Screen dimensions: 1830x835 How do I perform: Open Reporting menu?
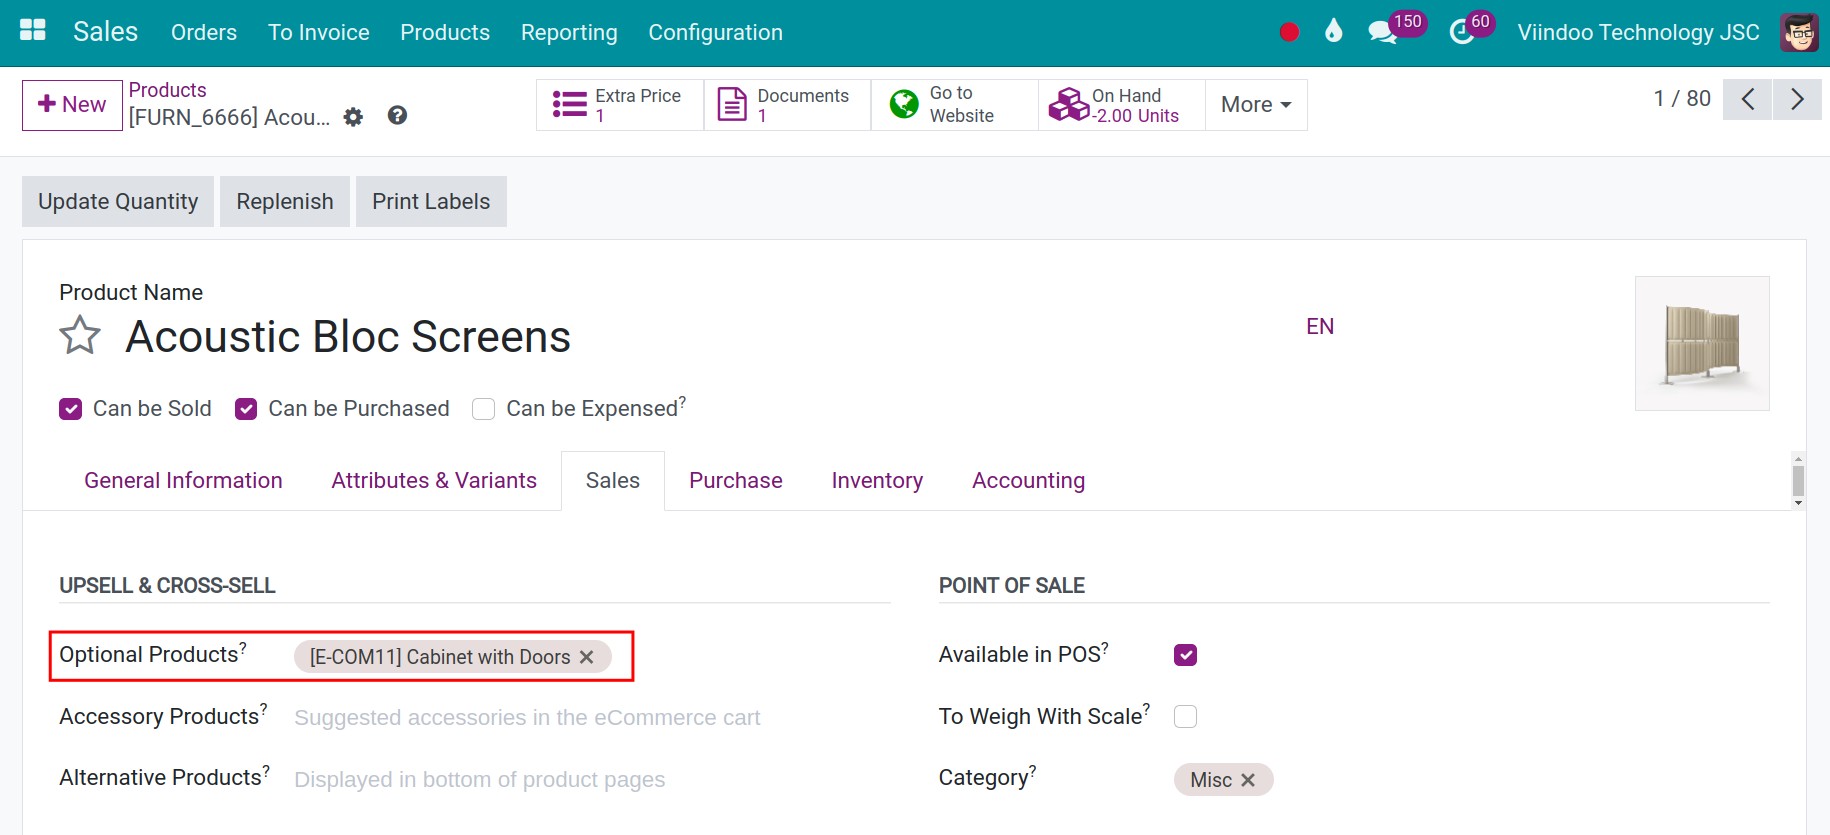569,32
